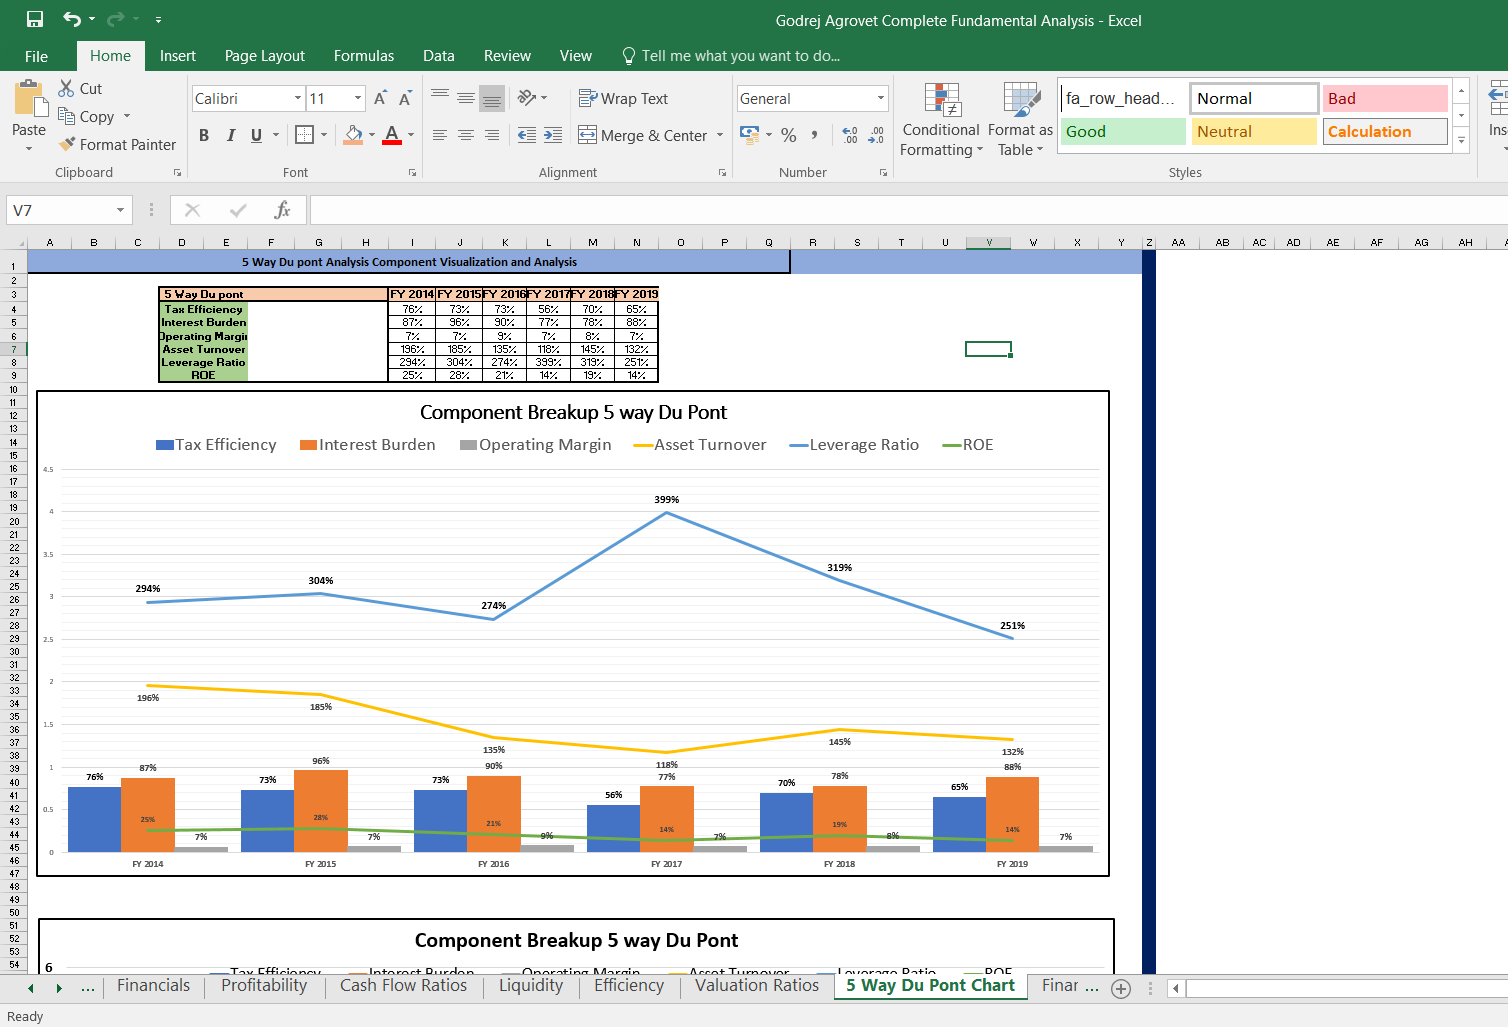1508x1027 pixels.
Task: Apply Borders to the selection
Action: click(305, 135)
